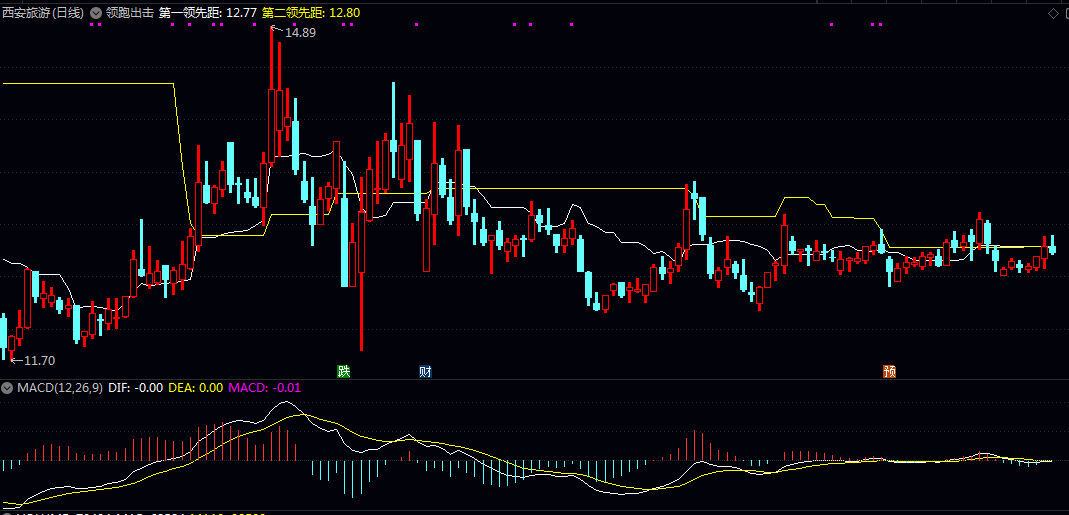The width and height of the screenshot is (1069, 515).
Task: Expand the MACD indicator dropdown arrow
Action: [7, 387]
